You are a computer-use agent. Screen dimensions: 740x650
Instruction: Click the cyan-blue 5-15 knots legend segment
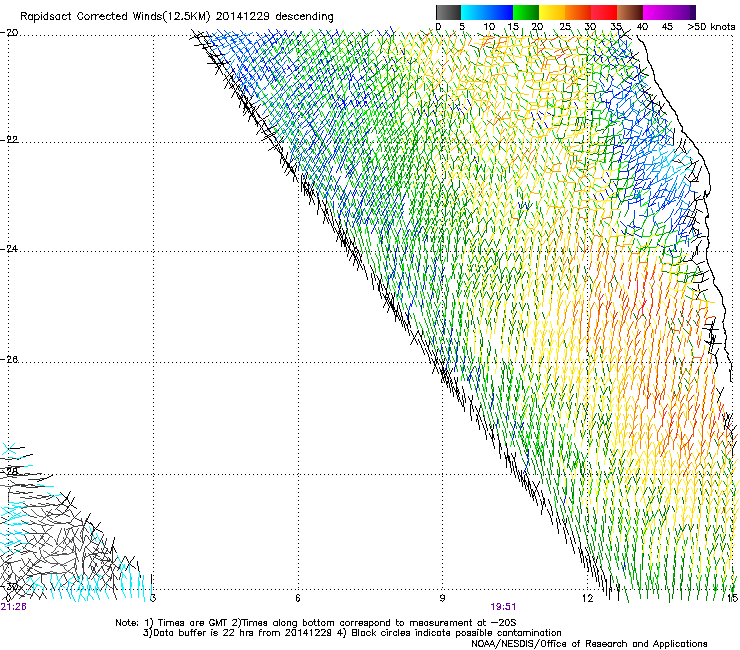coord(487,12)
